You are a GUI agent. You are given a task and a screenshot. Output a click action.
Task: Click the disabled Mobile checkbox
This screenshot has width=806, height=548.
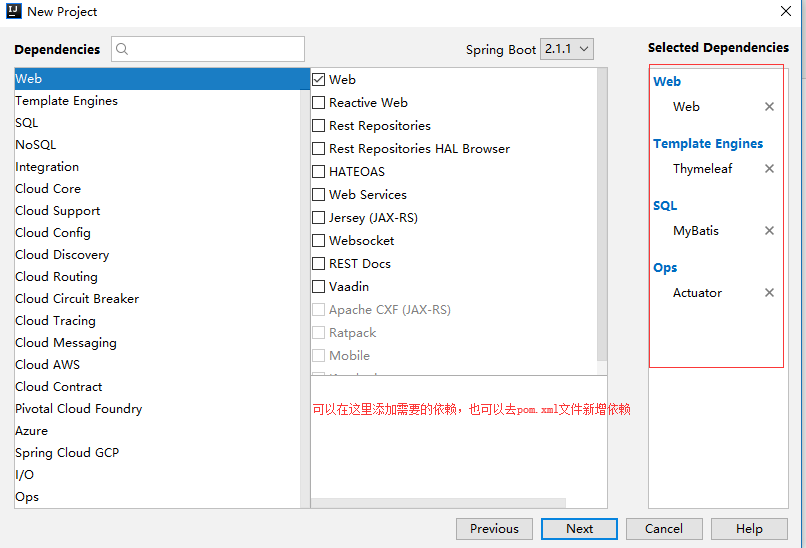point(319,356)
